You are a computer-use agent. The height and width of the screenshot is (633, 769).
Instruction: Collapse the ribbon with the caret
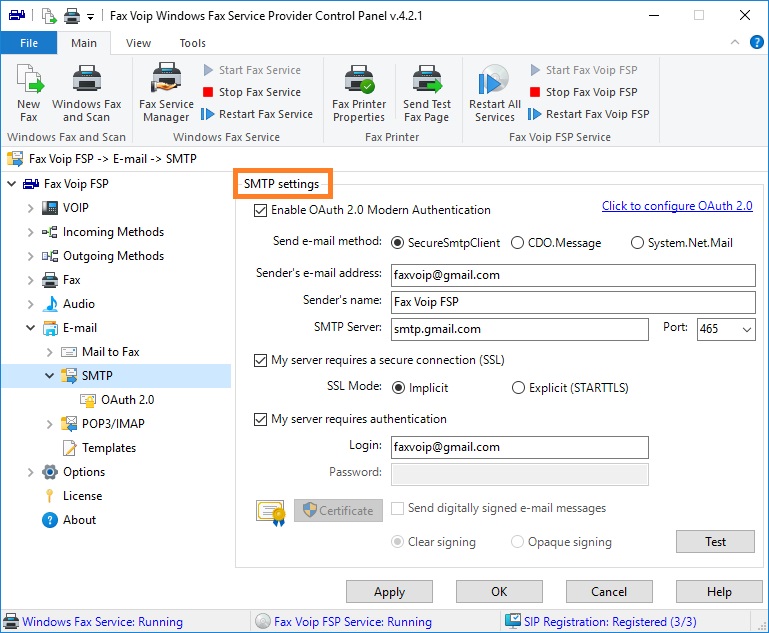click(735, 42)
